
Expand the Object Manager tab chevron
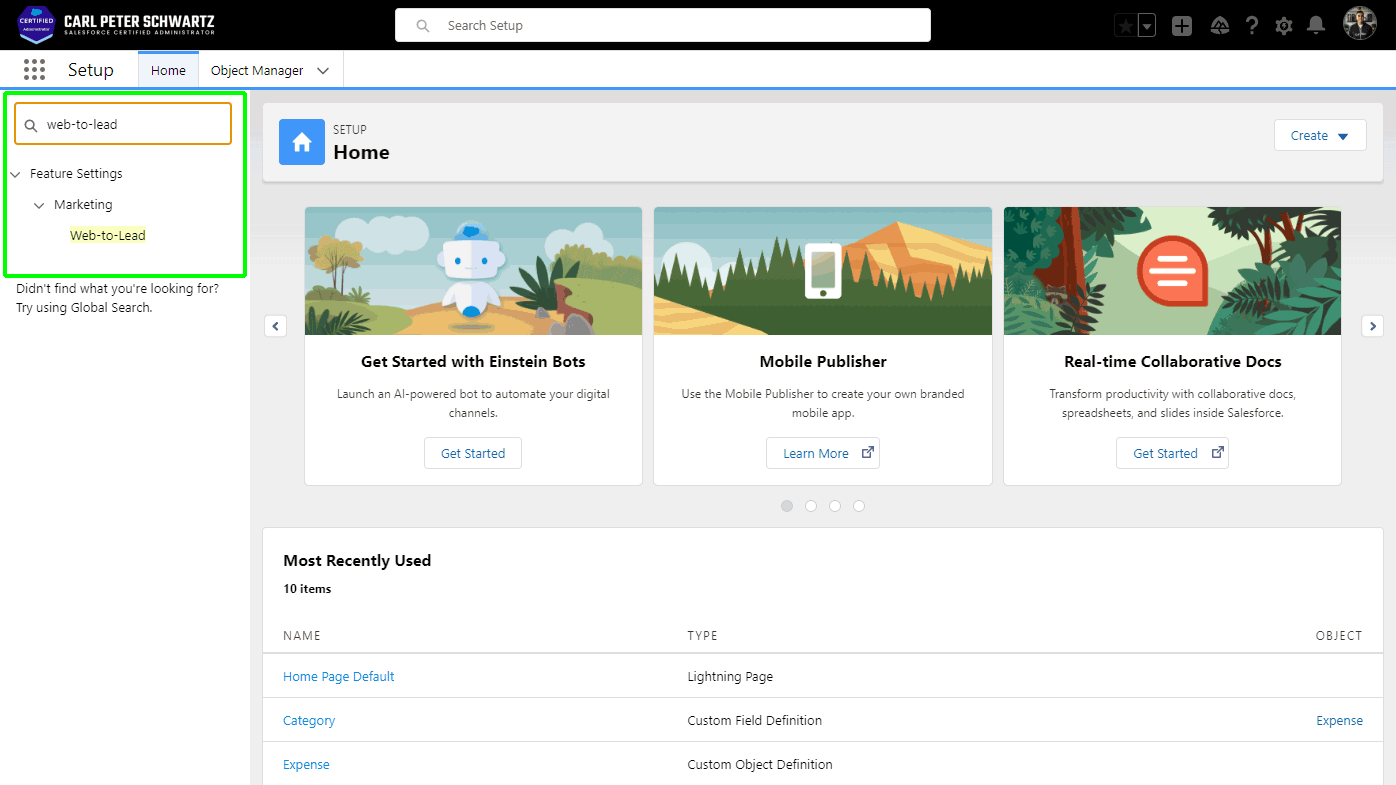click(323, 71)
